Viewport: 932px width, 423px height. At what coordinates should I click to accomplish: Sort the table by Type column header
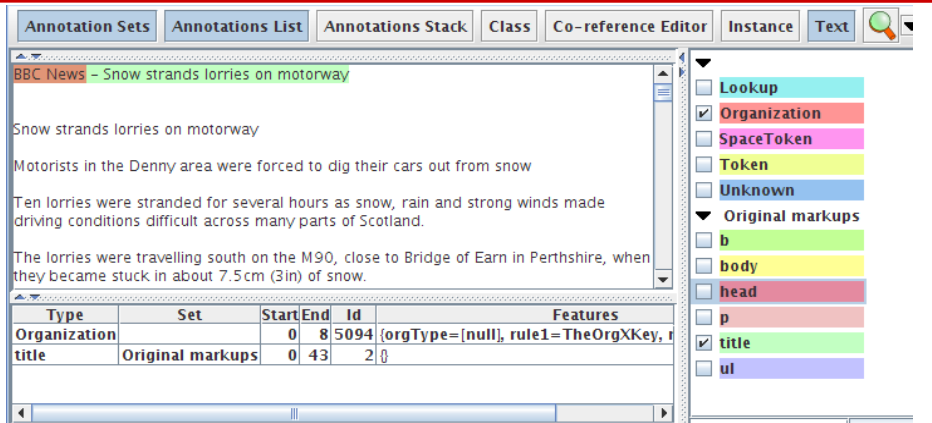(65, 315)
